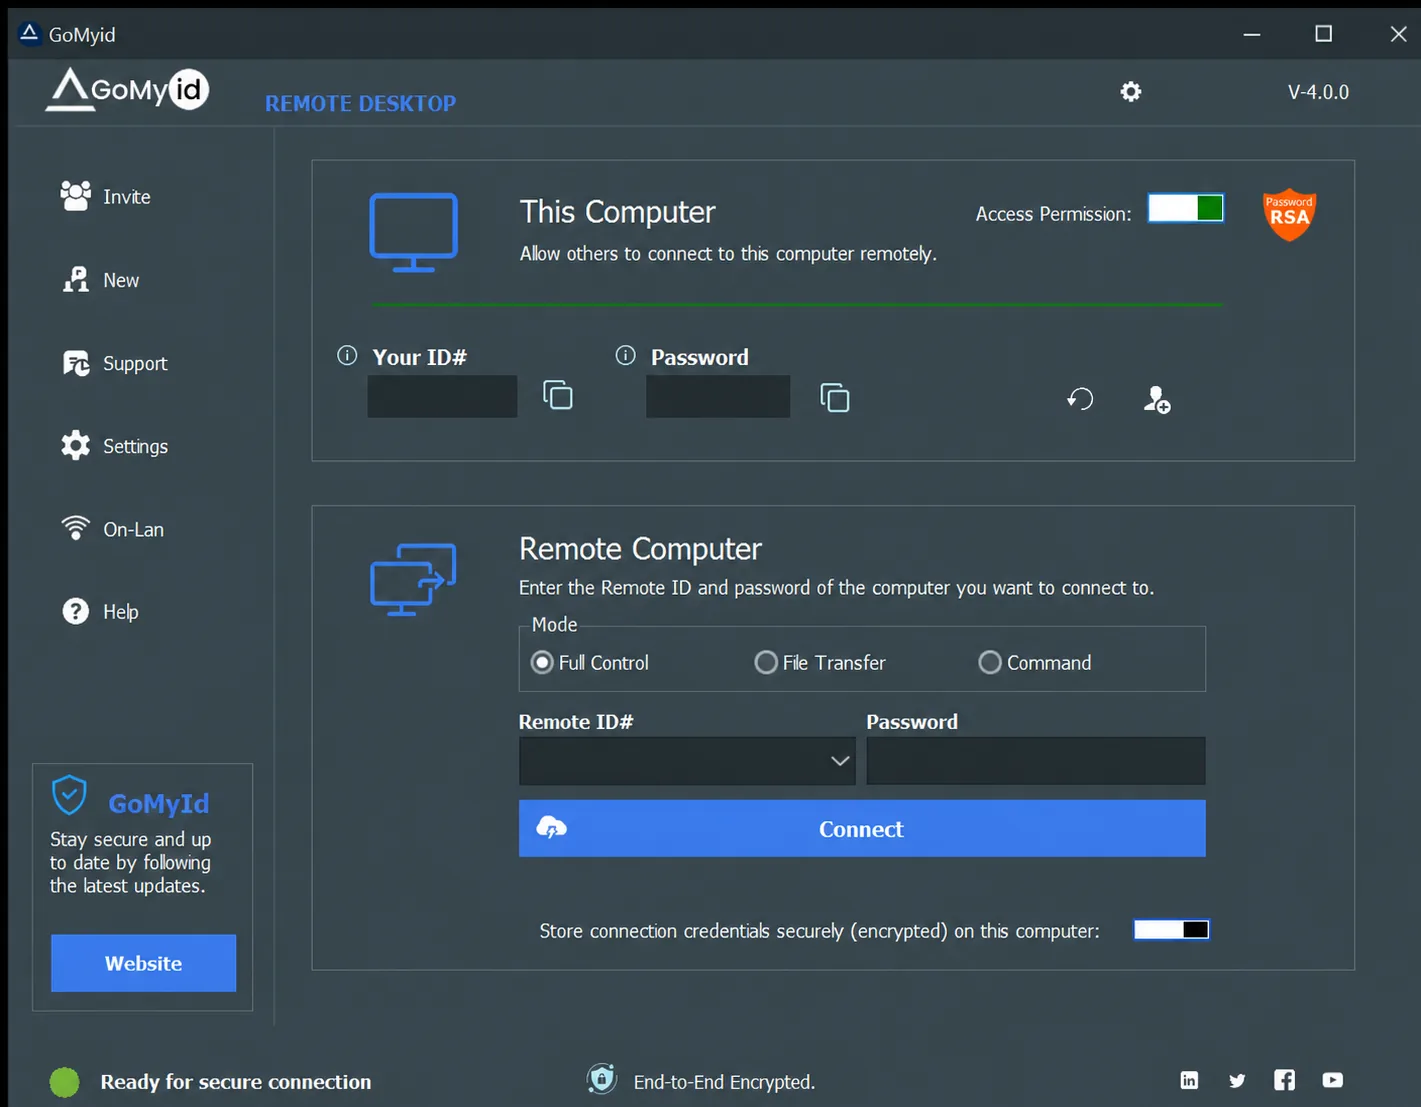
Task: Copy Password using the copy icon
Action: coord(835,397)
